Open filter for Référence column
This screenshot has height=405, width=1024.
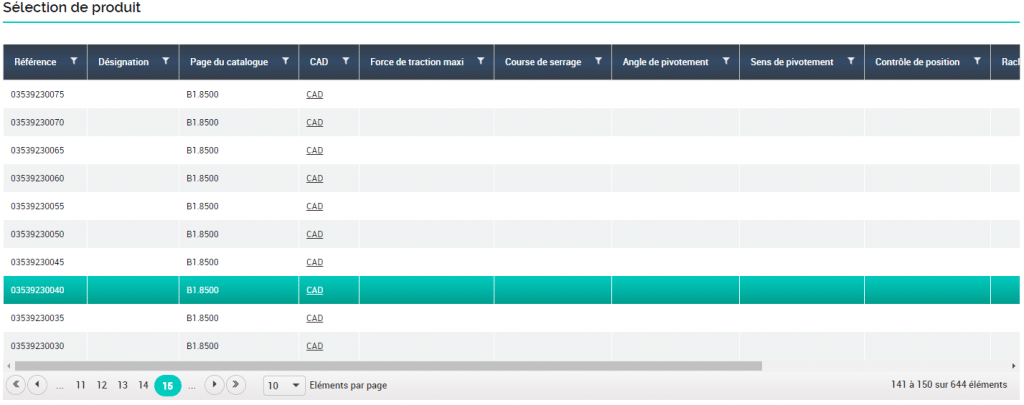pos(73,61)
